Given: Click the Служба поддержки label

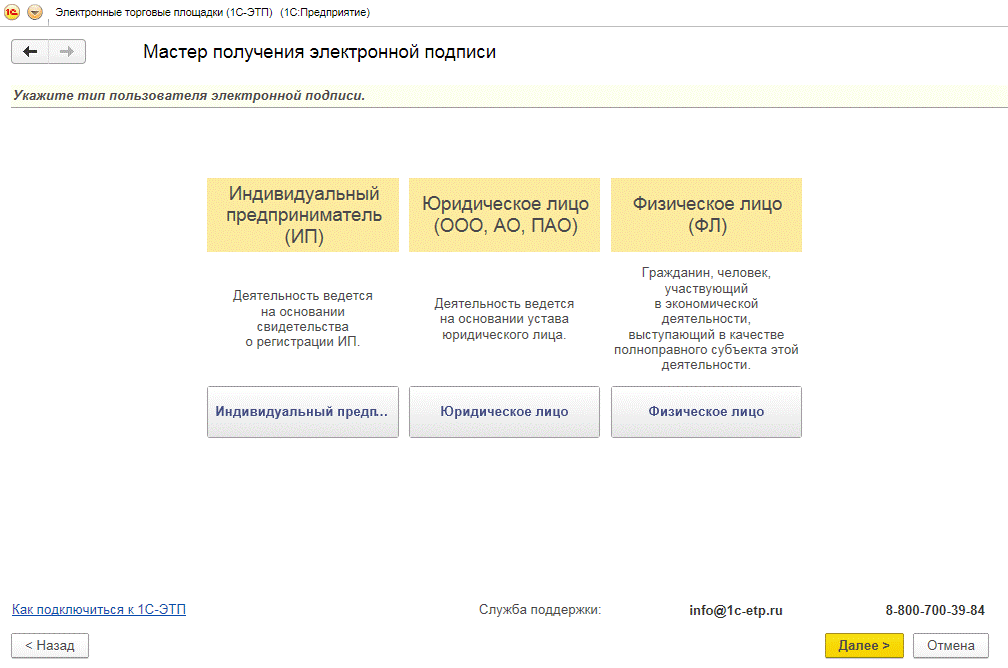Looking at the screenshot, I should [540, 609].
